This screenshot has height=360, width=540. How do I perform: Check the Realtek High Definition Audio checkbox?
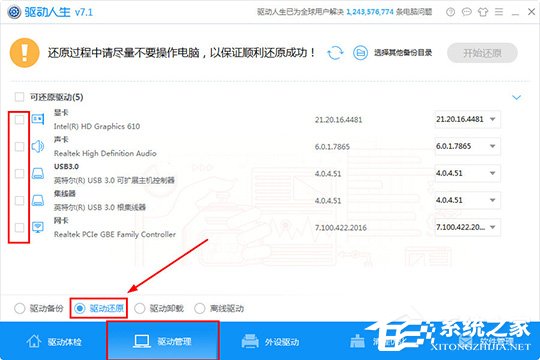(x=19, y=146)
